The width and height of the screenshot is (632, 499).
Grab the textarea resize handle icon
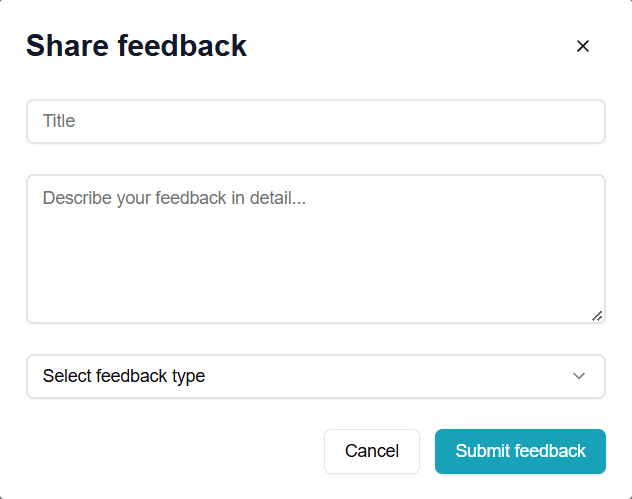[597, 315]
